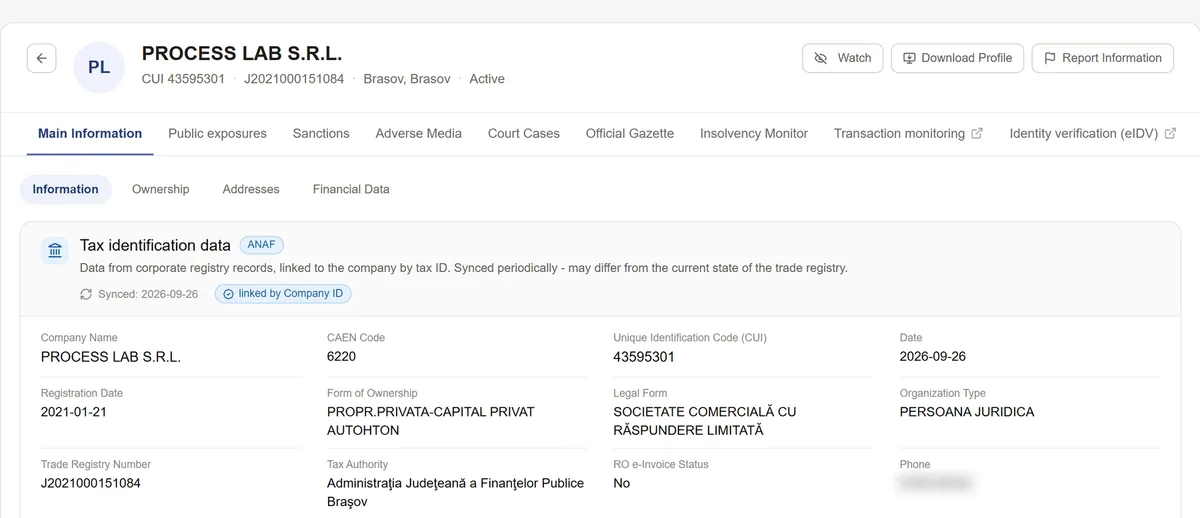Click the Registration Date value 2021-01-21
1200x518 pixels.
74,412
